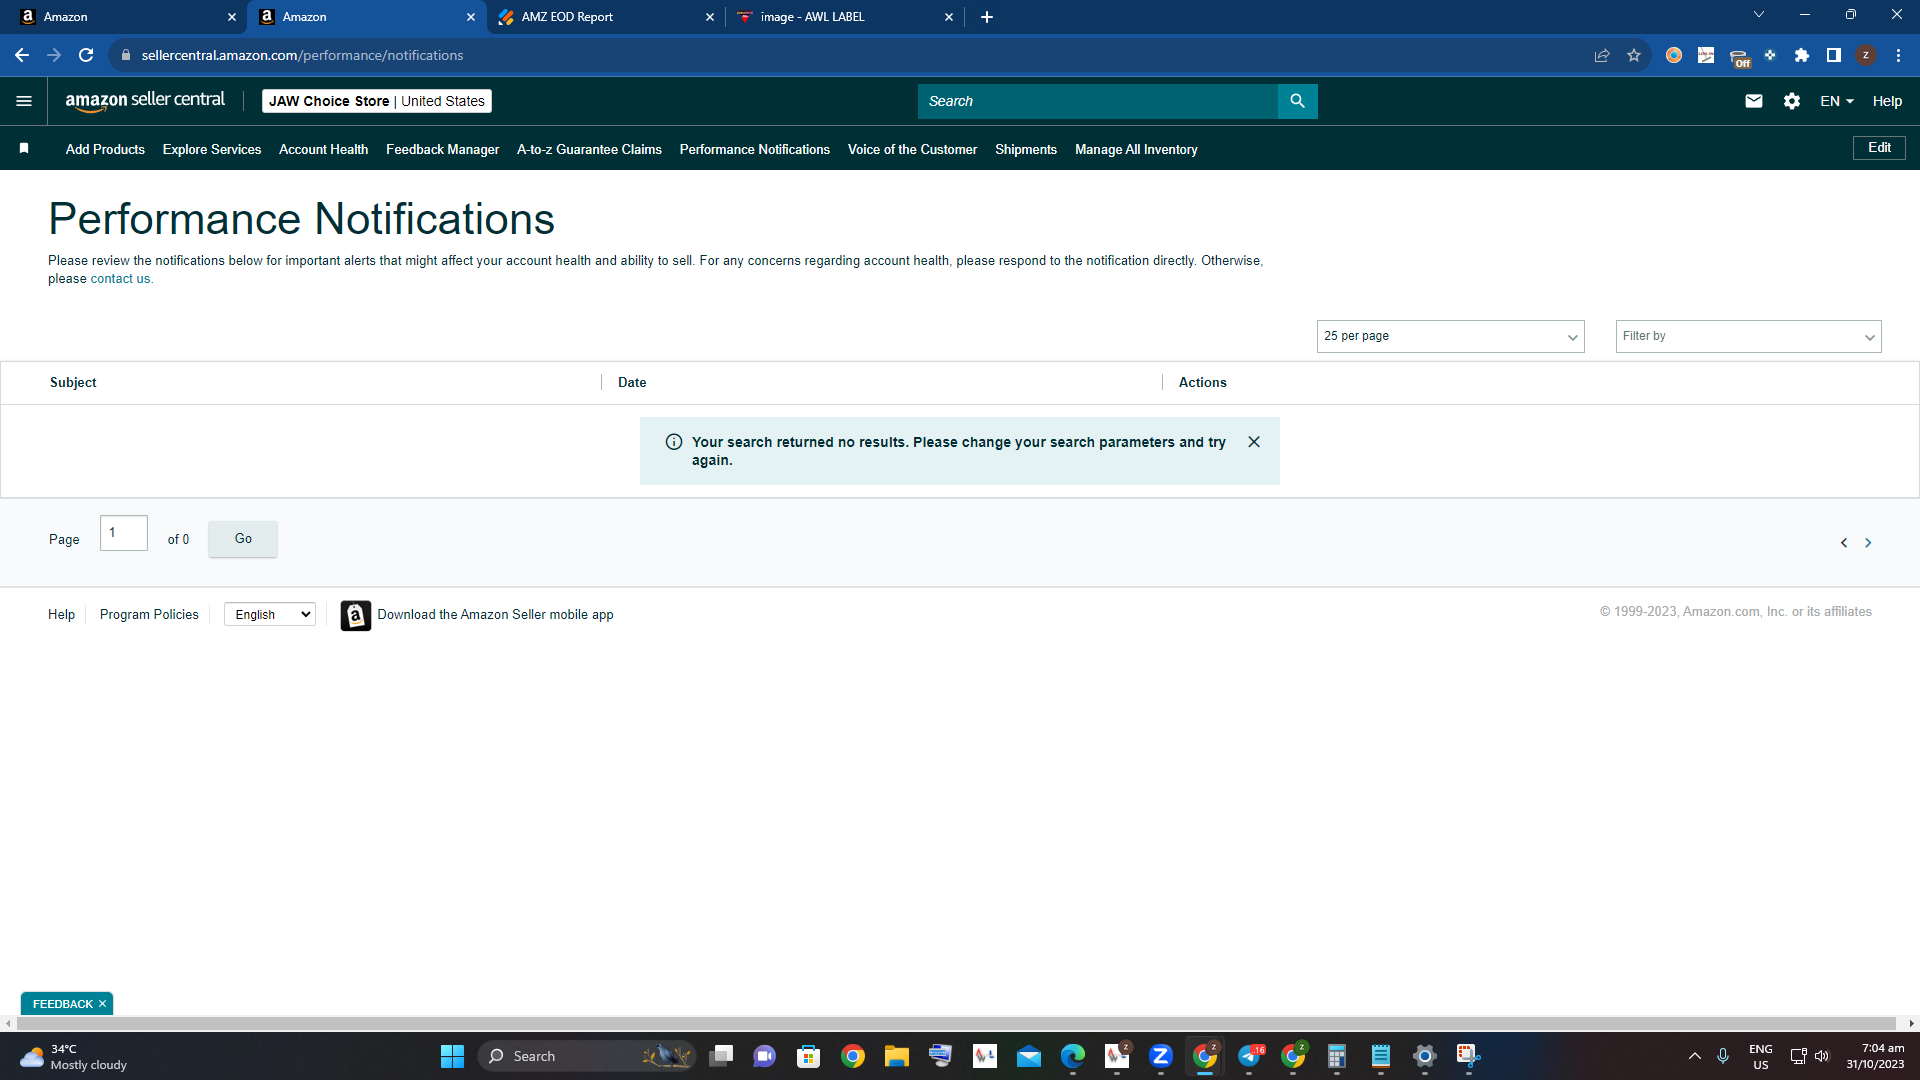
Task: Click the search magnifier button
Action: (1297, 101)
